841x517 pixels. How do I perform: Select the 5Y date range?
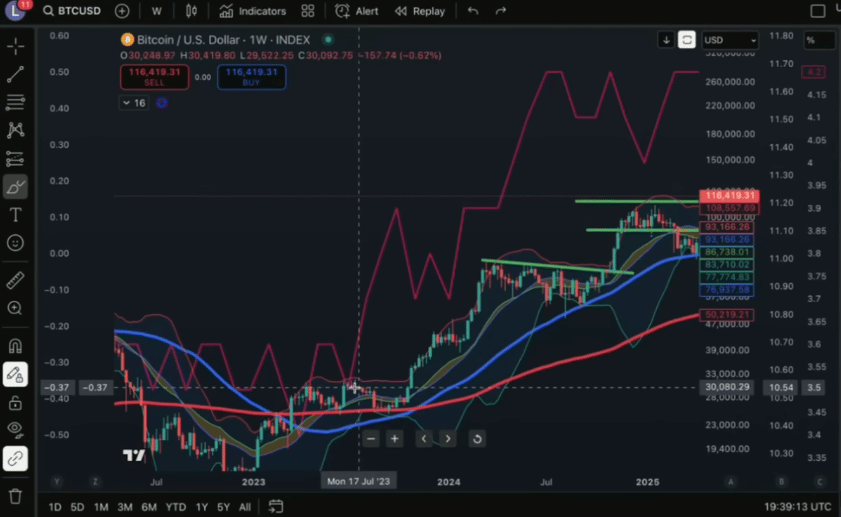click(x=224, y=507)
